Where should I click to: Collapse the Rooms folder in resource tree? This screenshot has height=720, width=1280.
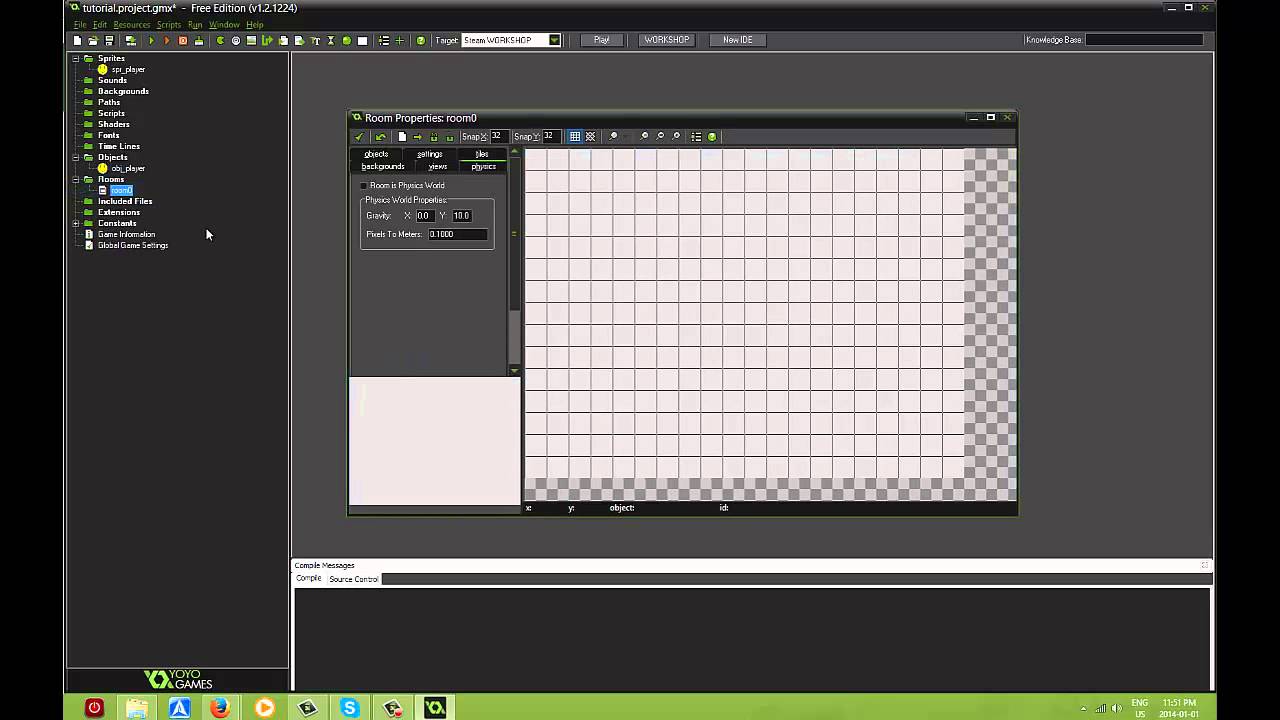point(76,179)
